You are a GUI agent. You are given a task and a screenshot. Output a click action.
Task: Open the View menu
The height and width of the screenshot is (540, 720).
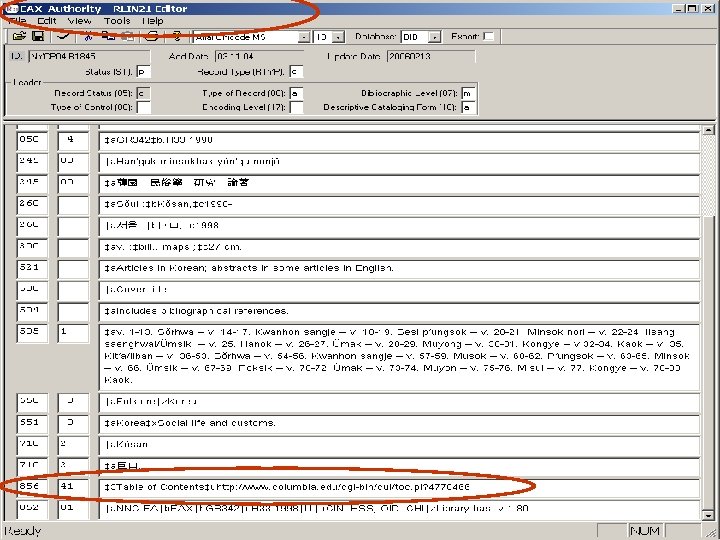pyautogui.click(x=79, y=21)
